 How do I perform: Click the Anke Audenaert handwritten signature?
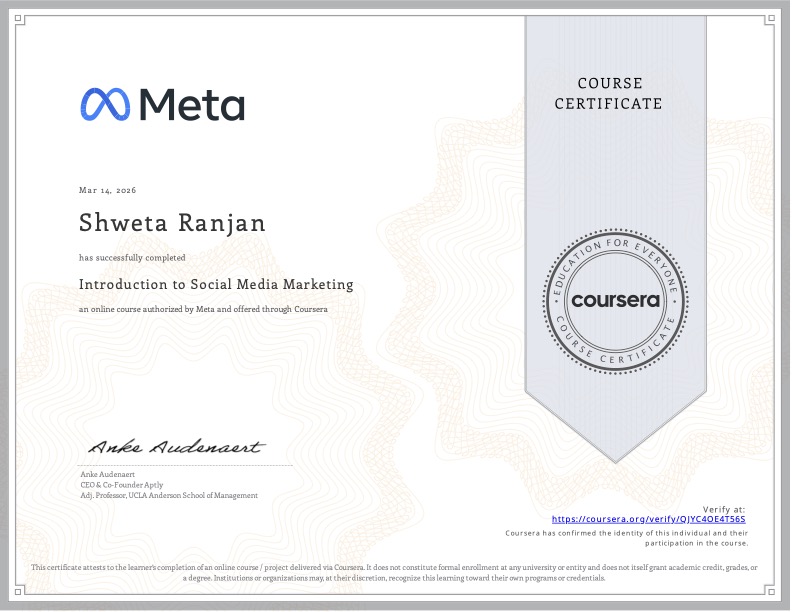pos(176,446)
